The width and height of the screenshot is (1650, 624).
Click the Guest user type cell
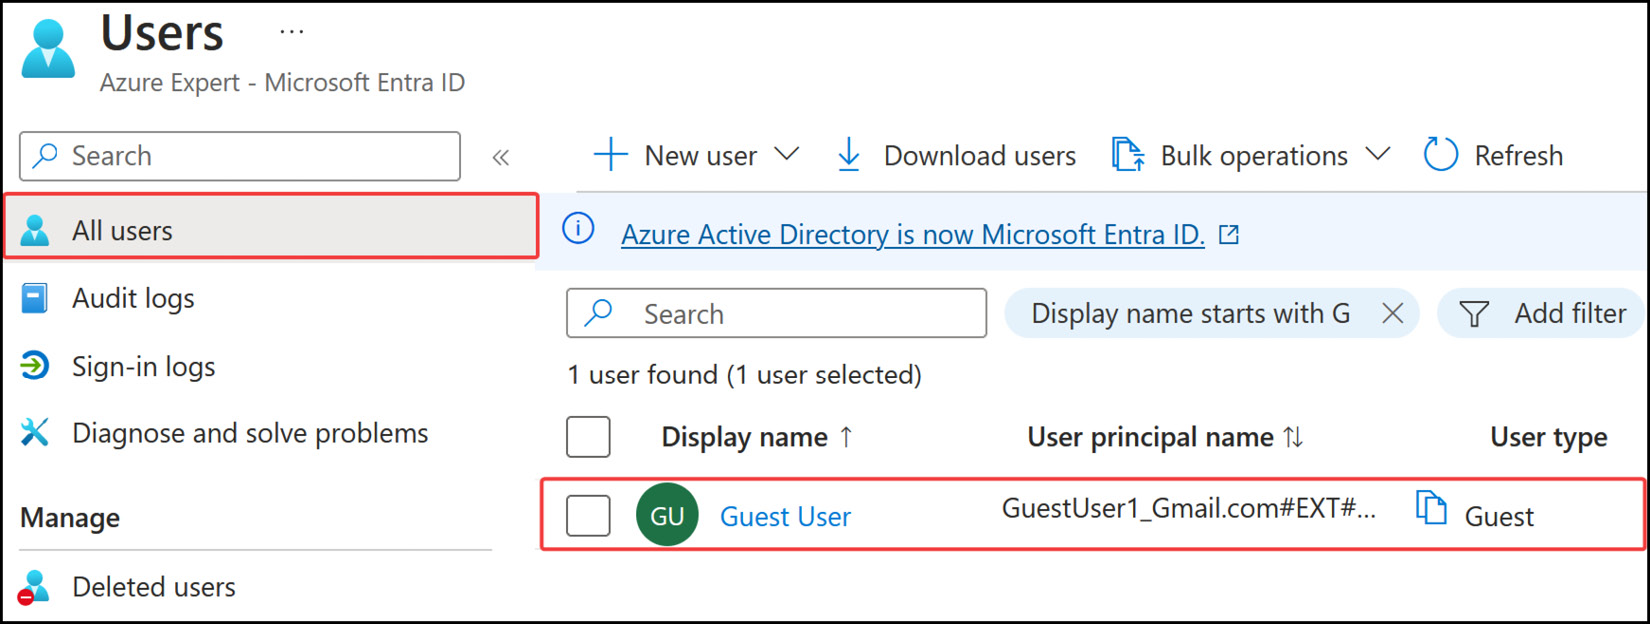pos(1499,516)
